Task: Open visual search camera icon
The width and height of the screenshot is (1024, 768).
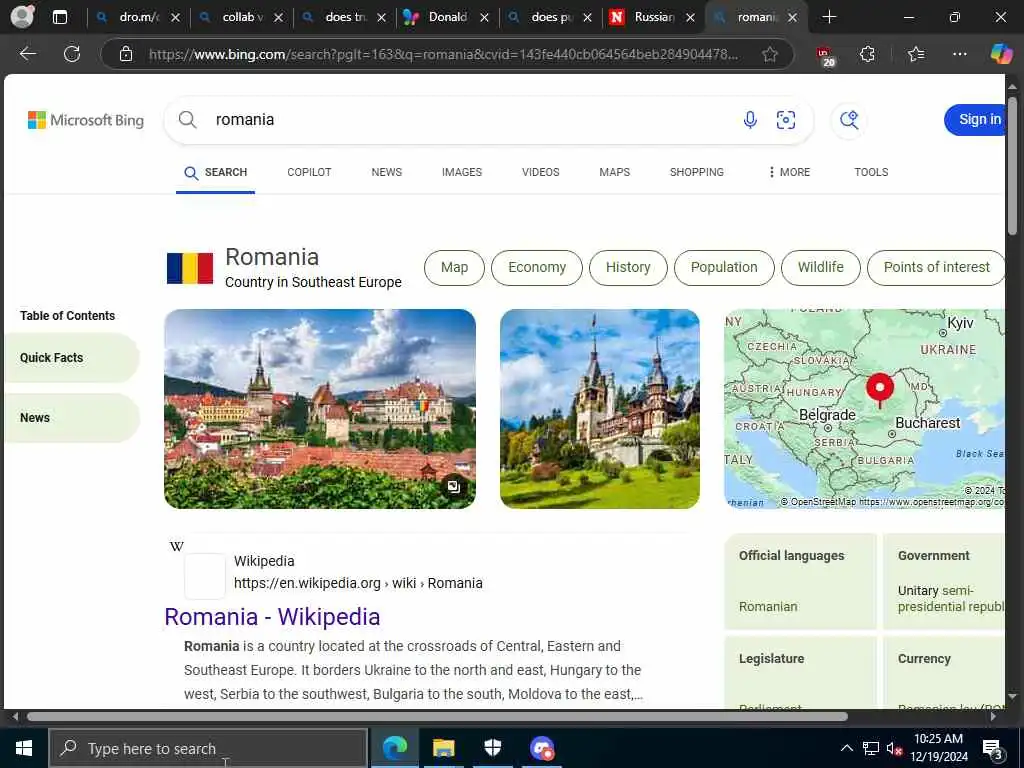Action: click(x=786, y=120)
